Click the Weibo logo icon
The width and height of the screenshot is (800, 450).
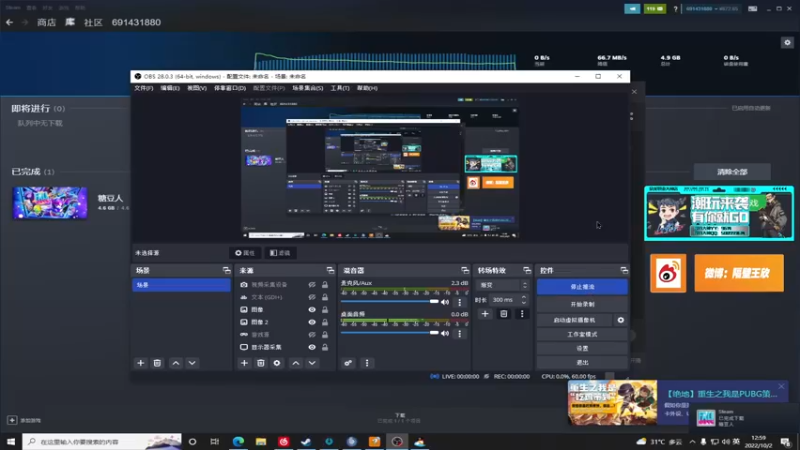pos(668,273)
